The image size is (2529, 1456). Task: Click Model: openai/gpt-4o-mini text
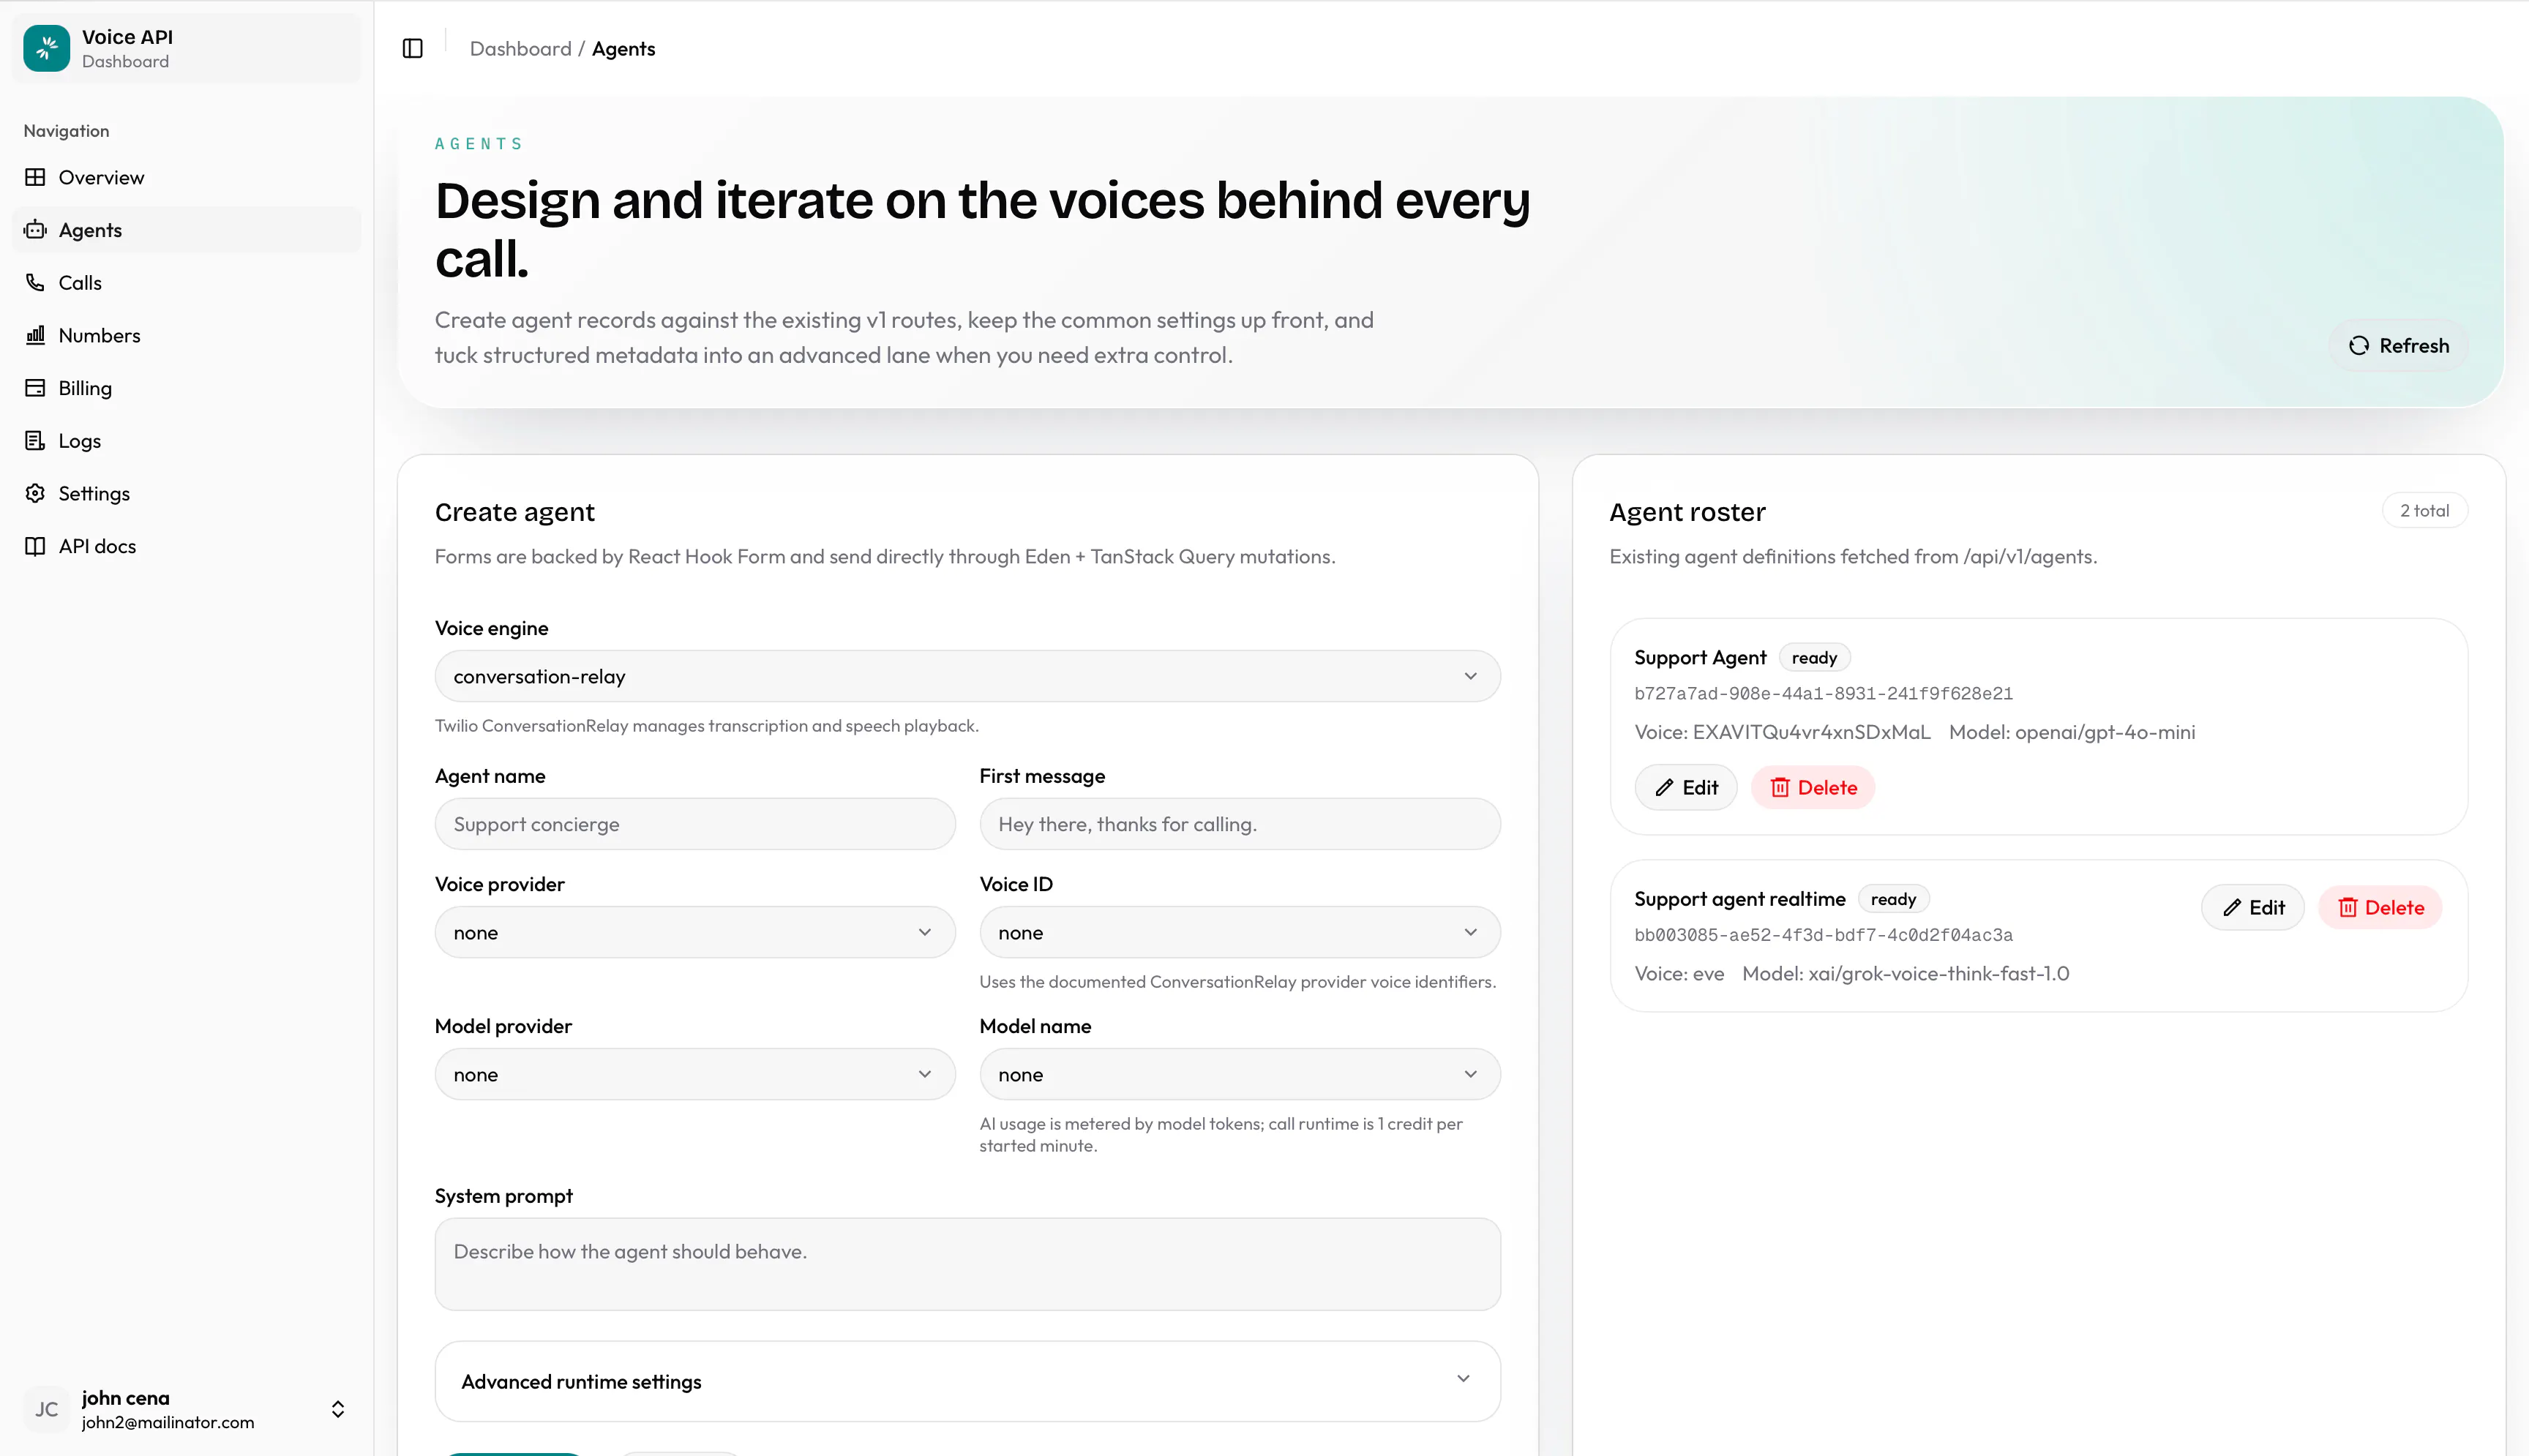[2071, 732]
